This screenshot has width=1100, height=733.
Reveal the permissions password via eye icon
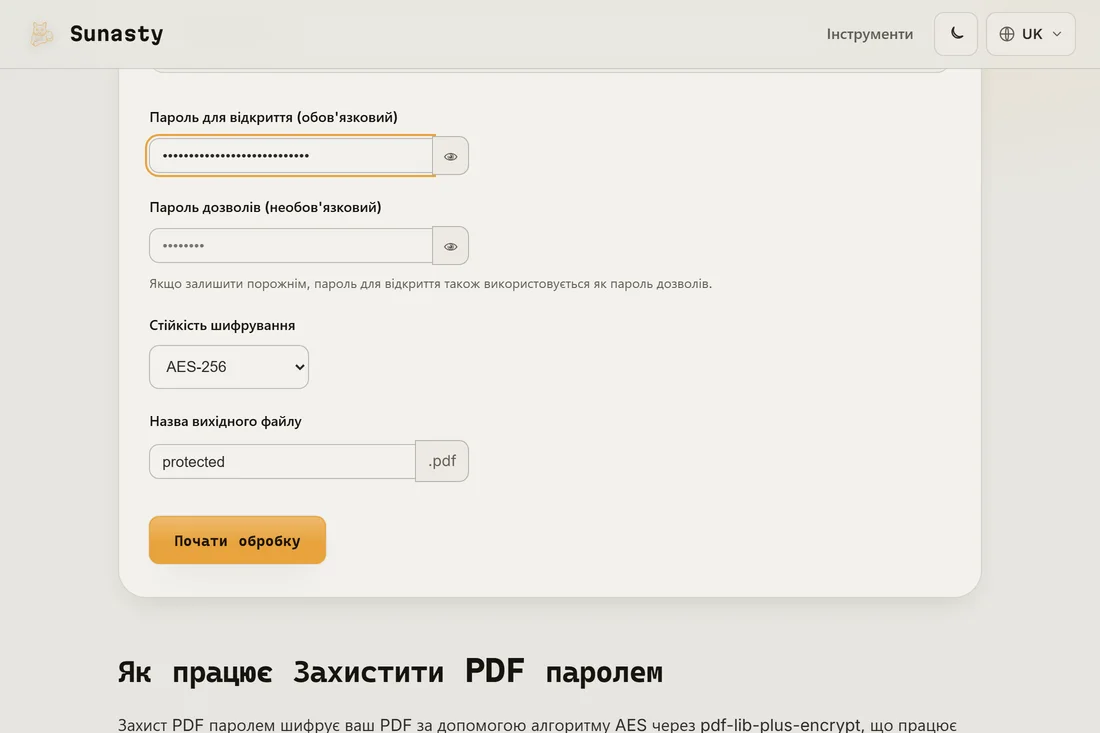[x=450, y=246]
